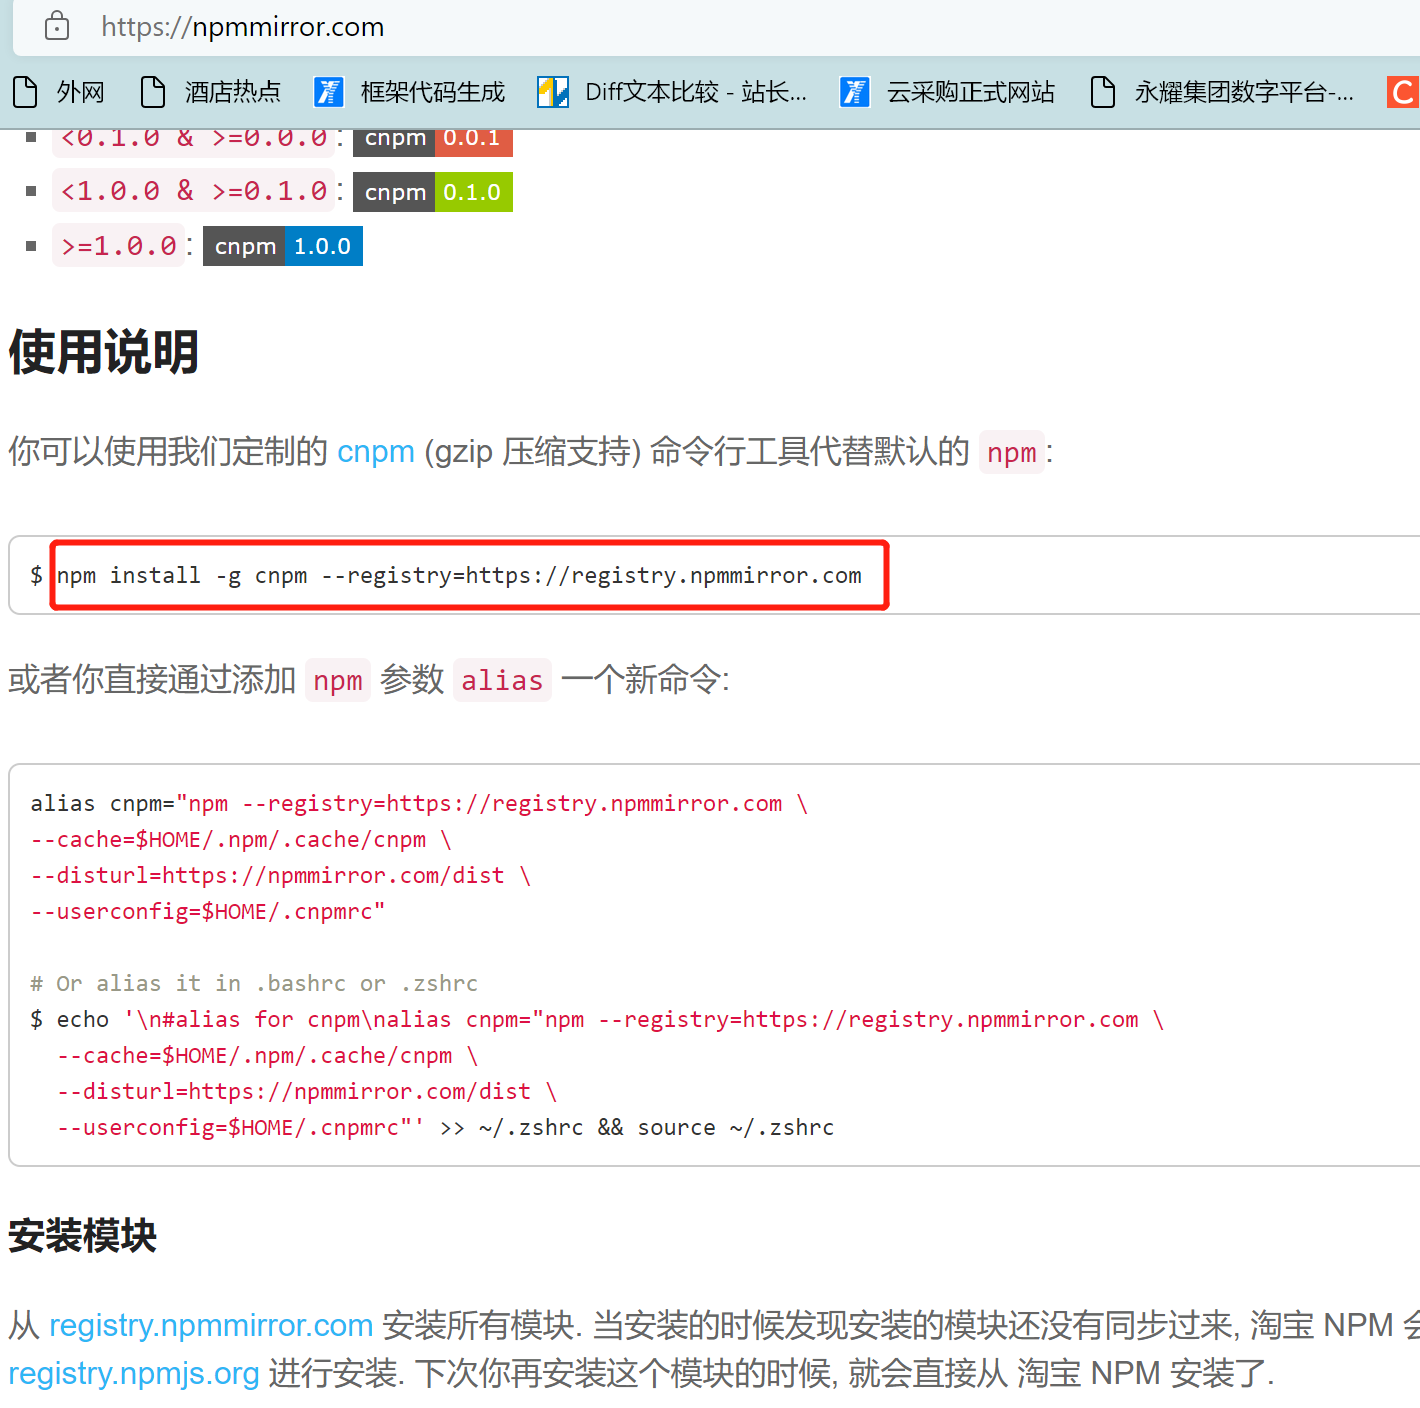Screen dimensions: 1420x1408
Task: Open the orange C bookmark icon
Action: [x=1403, y=92]
